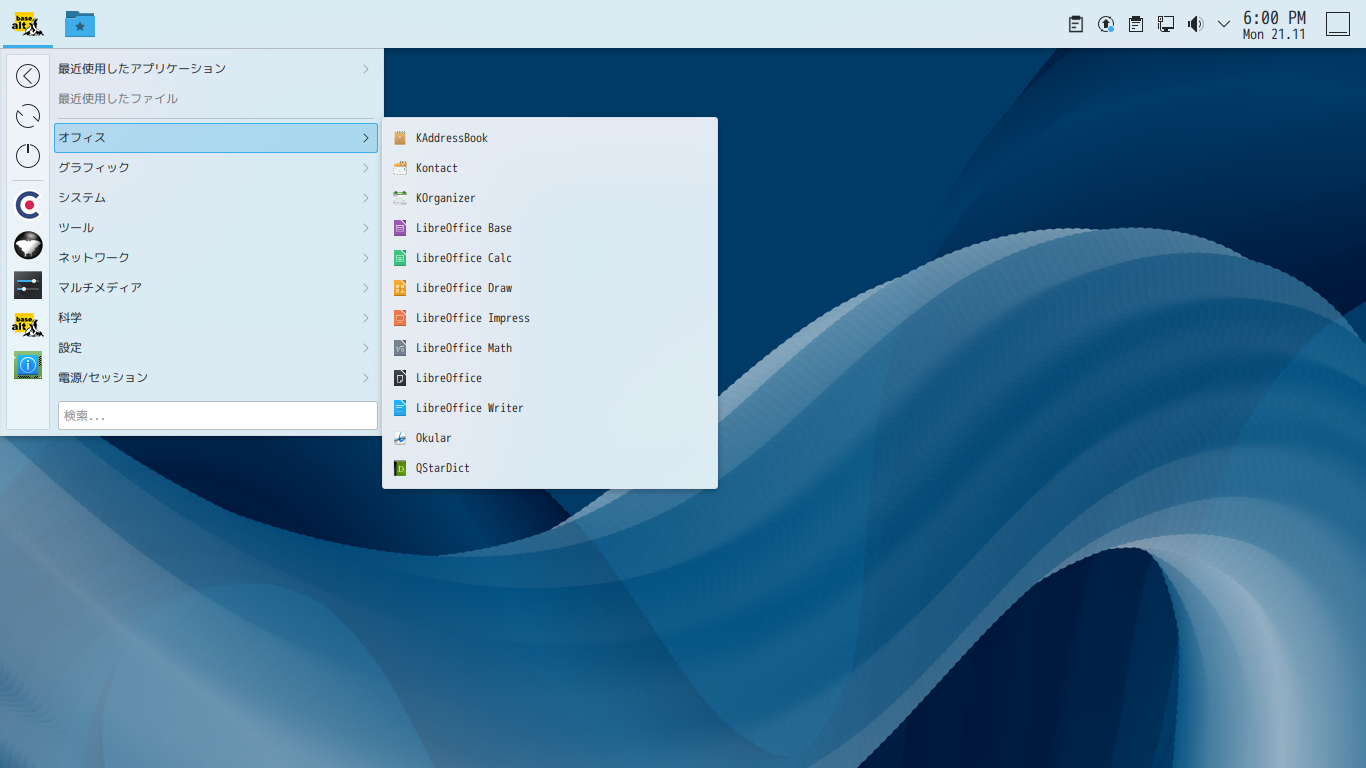The height and width of the screenshot is (768, 1366).
Task: Expand the arrow beside 電源/セッション
Action: (x=366, y=378)
